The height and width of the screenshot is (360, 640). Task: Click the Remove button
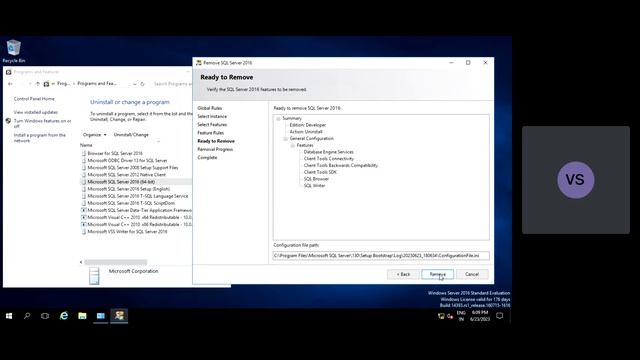(x=437, y=274)
